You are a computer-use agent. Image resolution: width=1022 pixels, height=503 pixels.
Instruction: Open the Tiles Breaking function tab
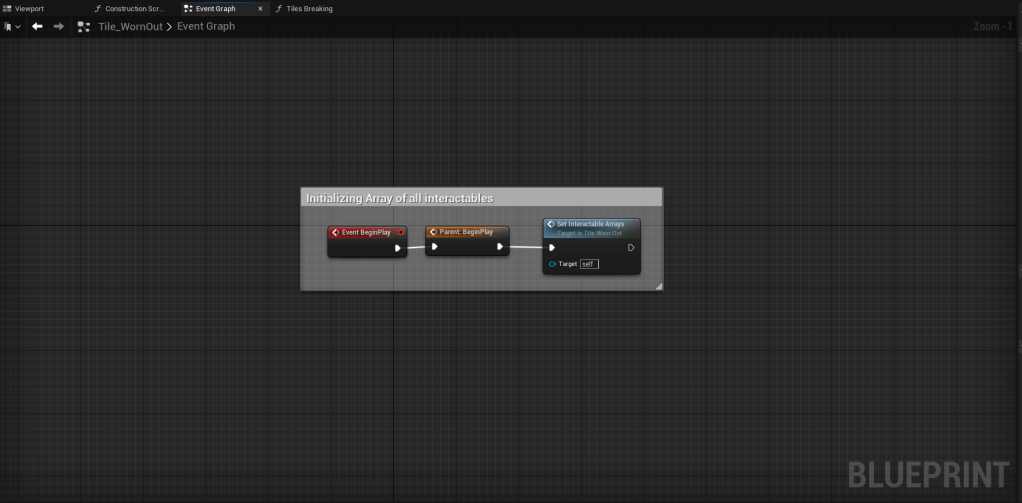pos(309,8)
